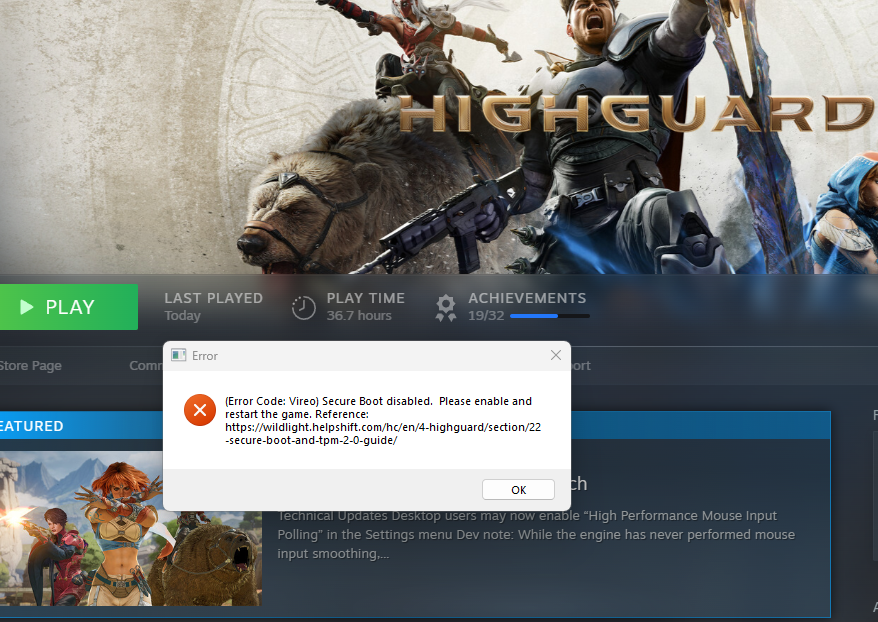This screenshot has width=878, height=622.
Task: Click the white play triangle icon
Action: coord(26,307)
